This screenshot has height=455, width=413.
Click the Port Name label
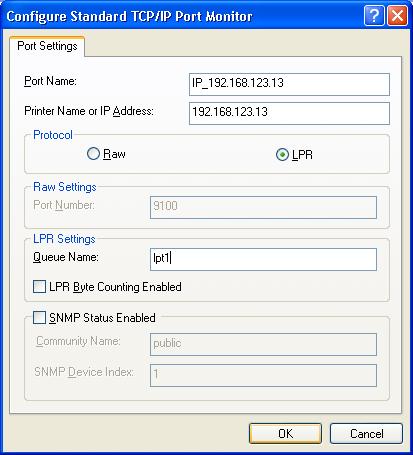(50, 81)
